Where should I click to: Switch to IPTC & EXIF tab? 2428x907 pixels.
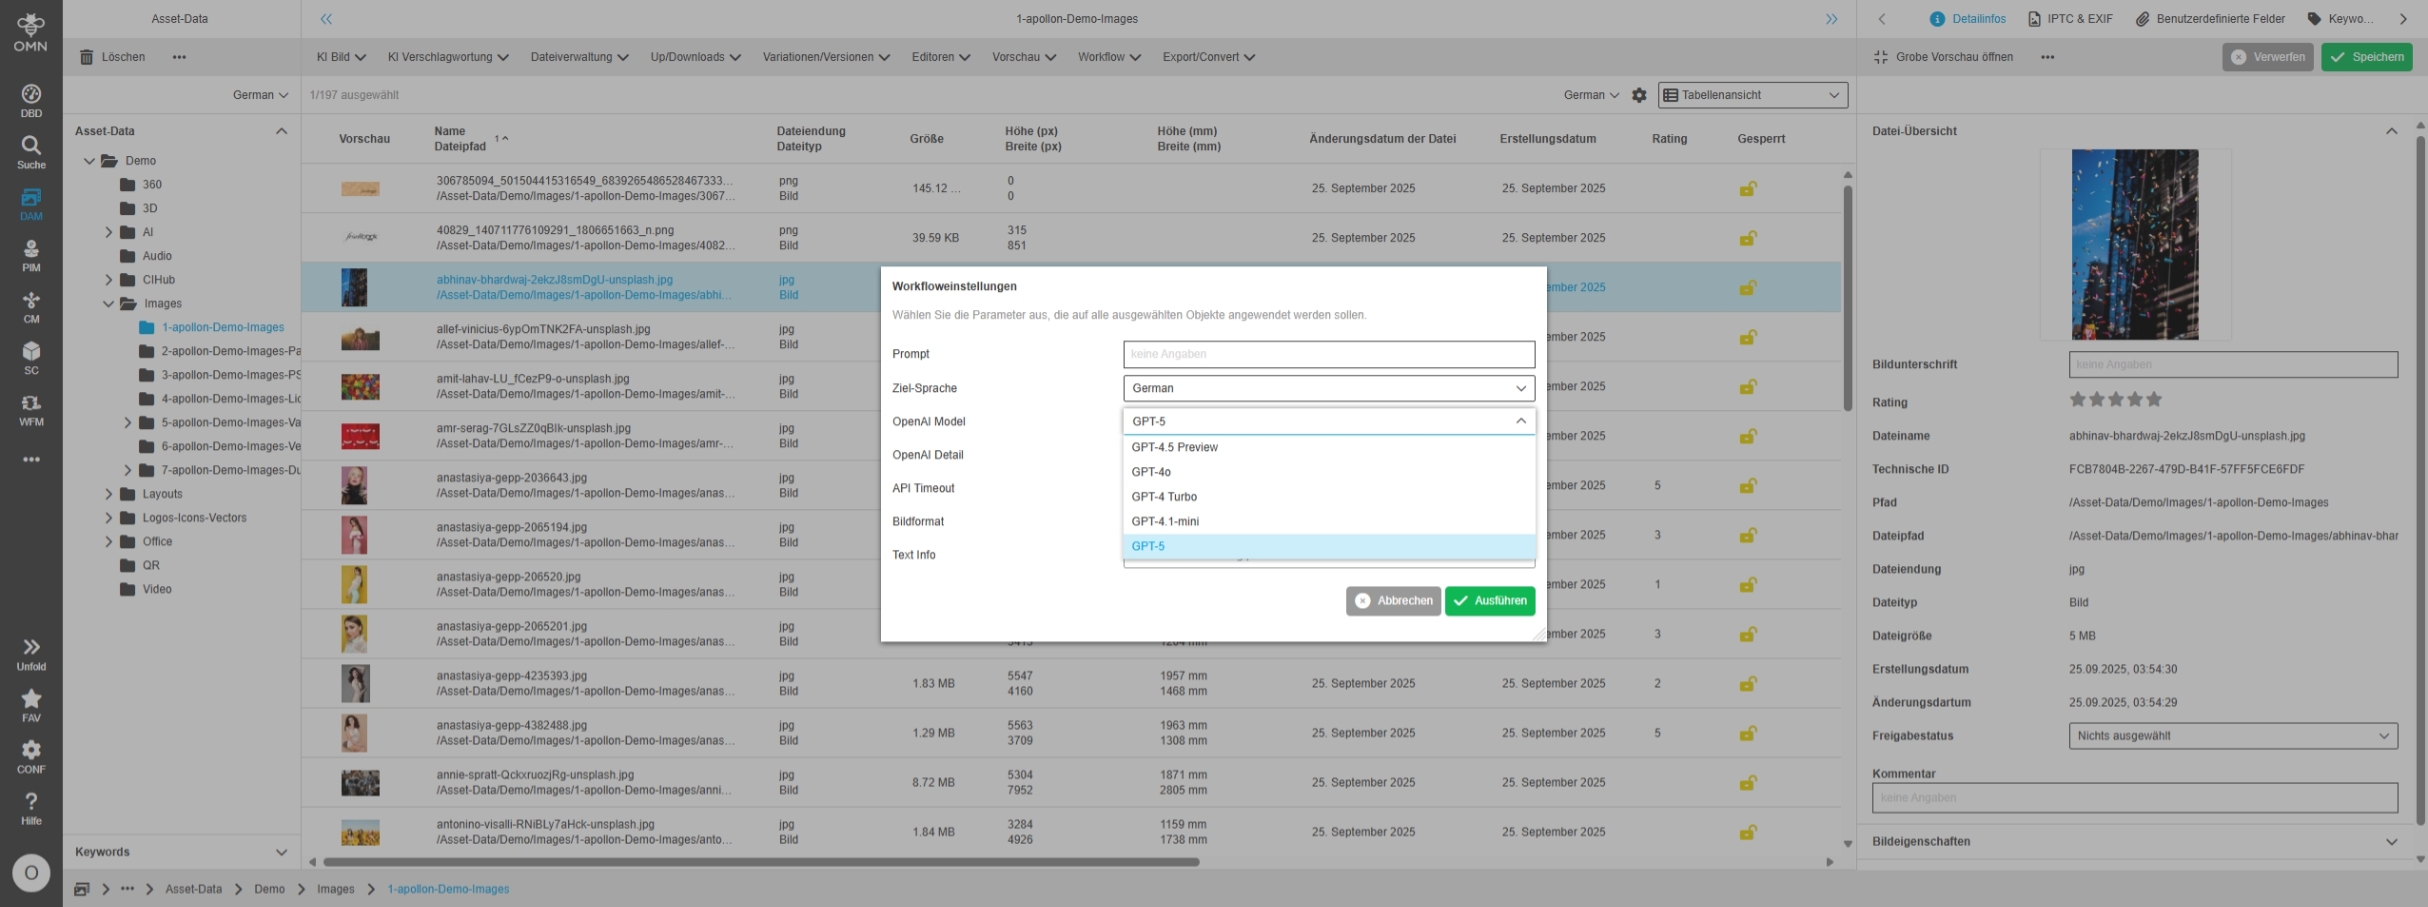[2069, 19]
